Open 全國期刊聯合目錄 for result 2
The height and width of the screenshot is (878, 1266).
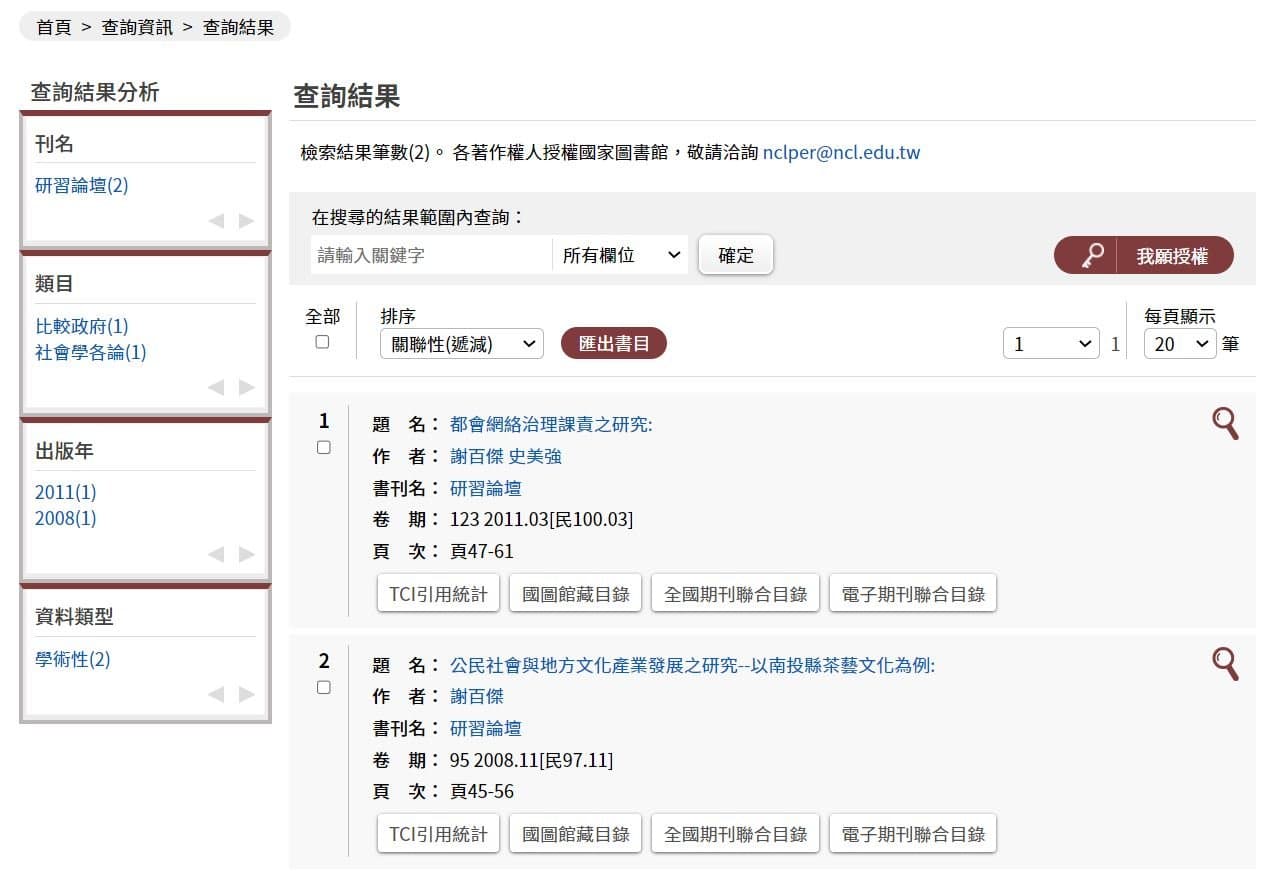pyautogui.click(x=736, y=833)
